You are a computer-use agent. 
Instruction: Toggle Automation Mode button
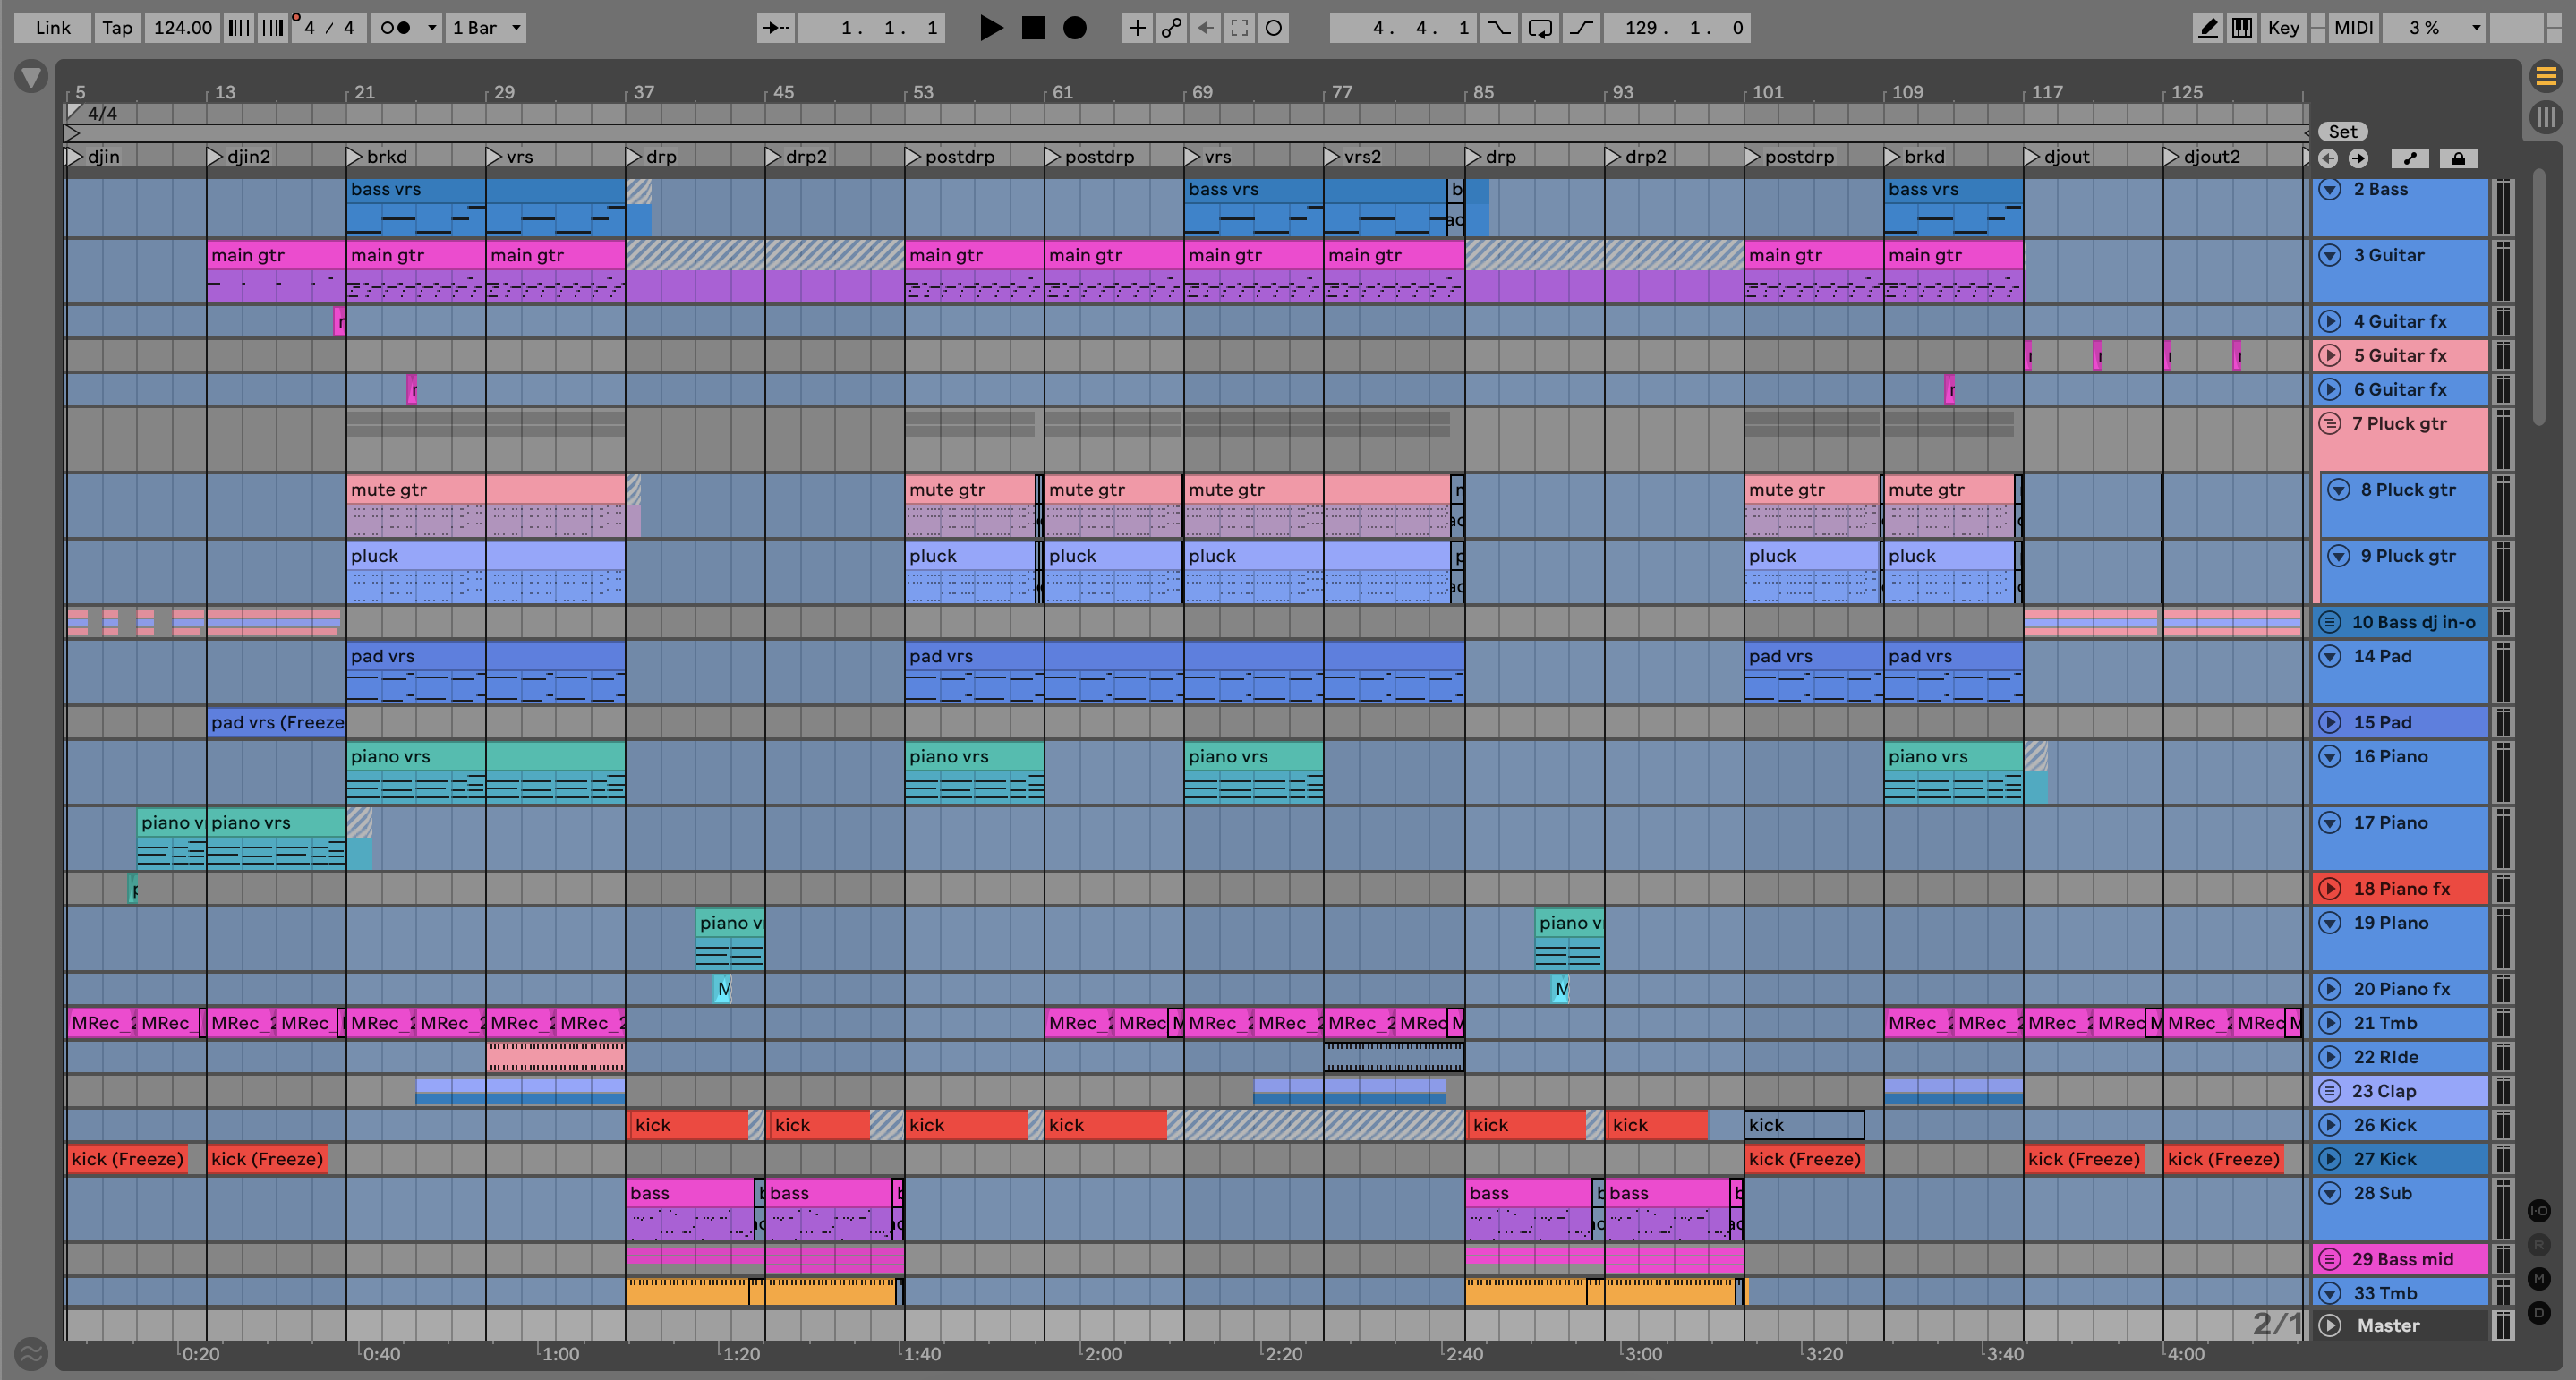[x=2410, y=158]
